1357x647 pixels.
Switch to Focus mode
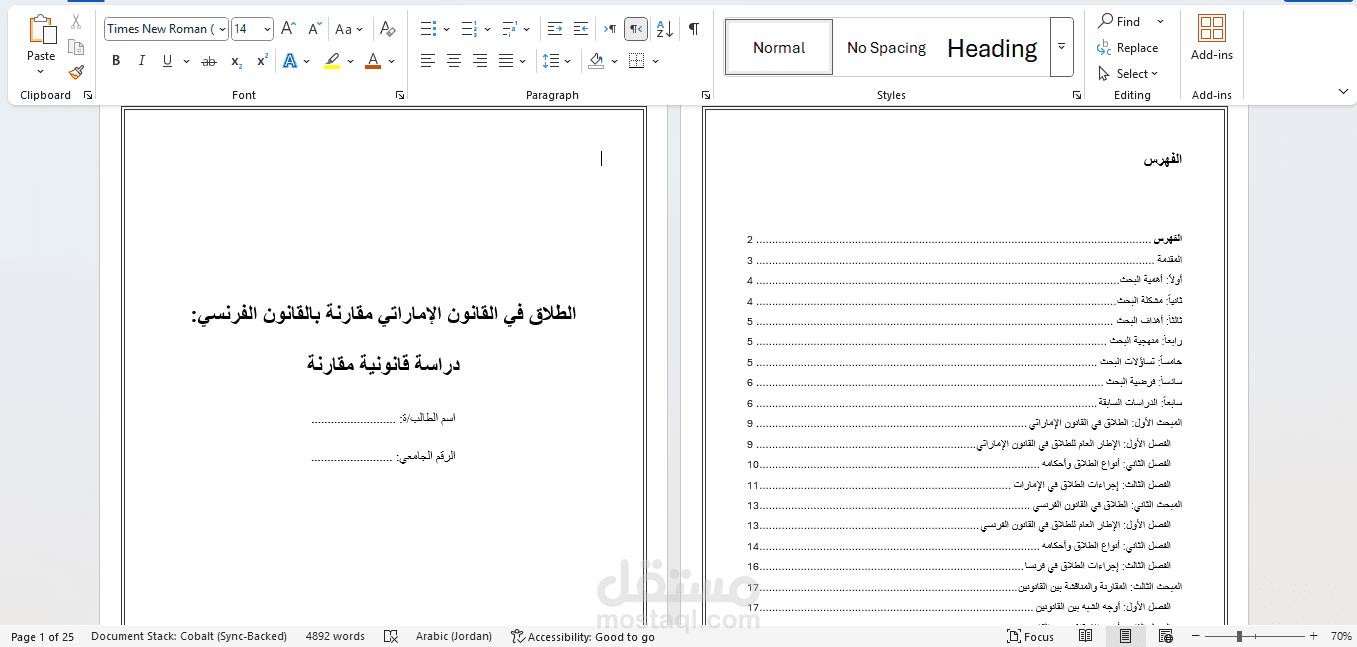(x=1031, y=637)
